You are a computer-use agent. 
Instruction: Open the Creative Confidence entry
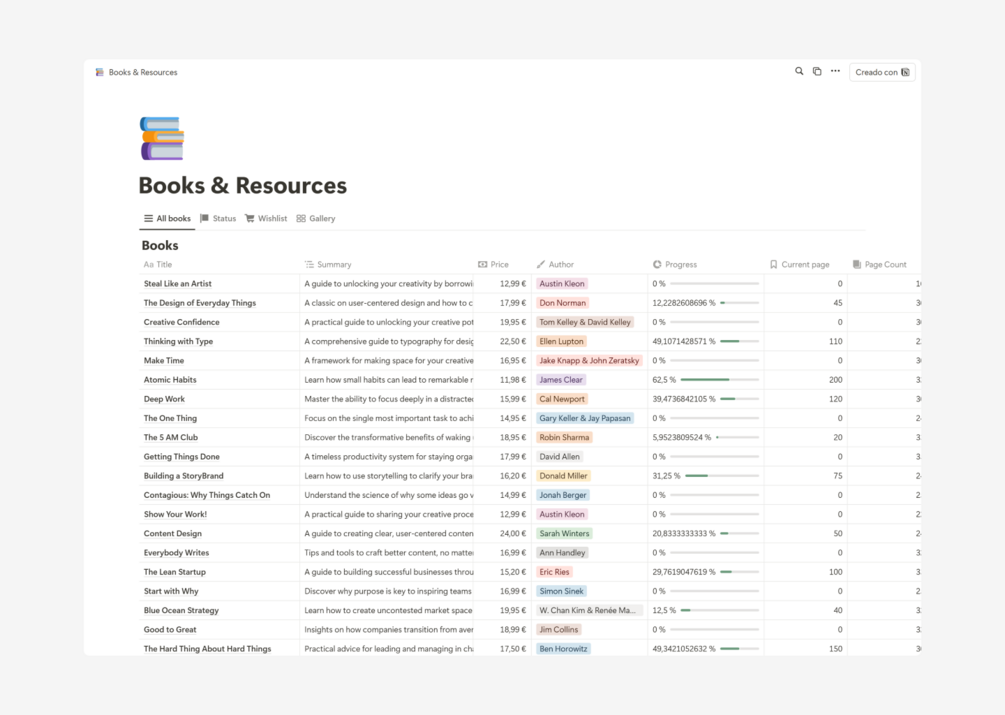181,322
